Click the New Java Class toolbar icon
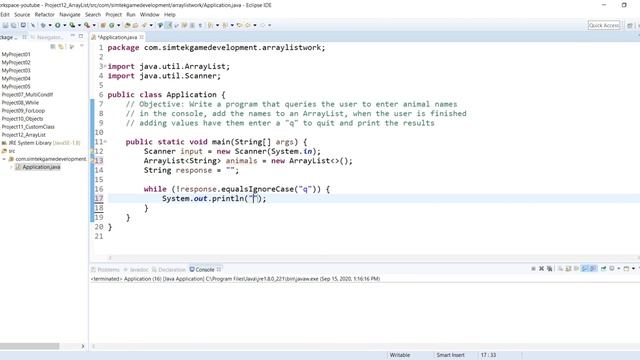The image size is (640, 360). click(x=111, y=25)
